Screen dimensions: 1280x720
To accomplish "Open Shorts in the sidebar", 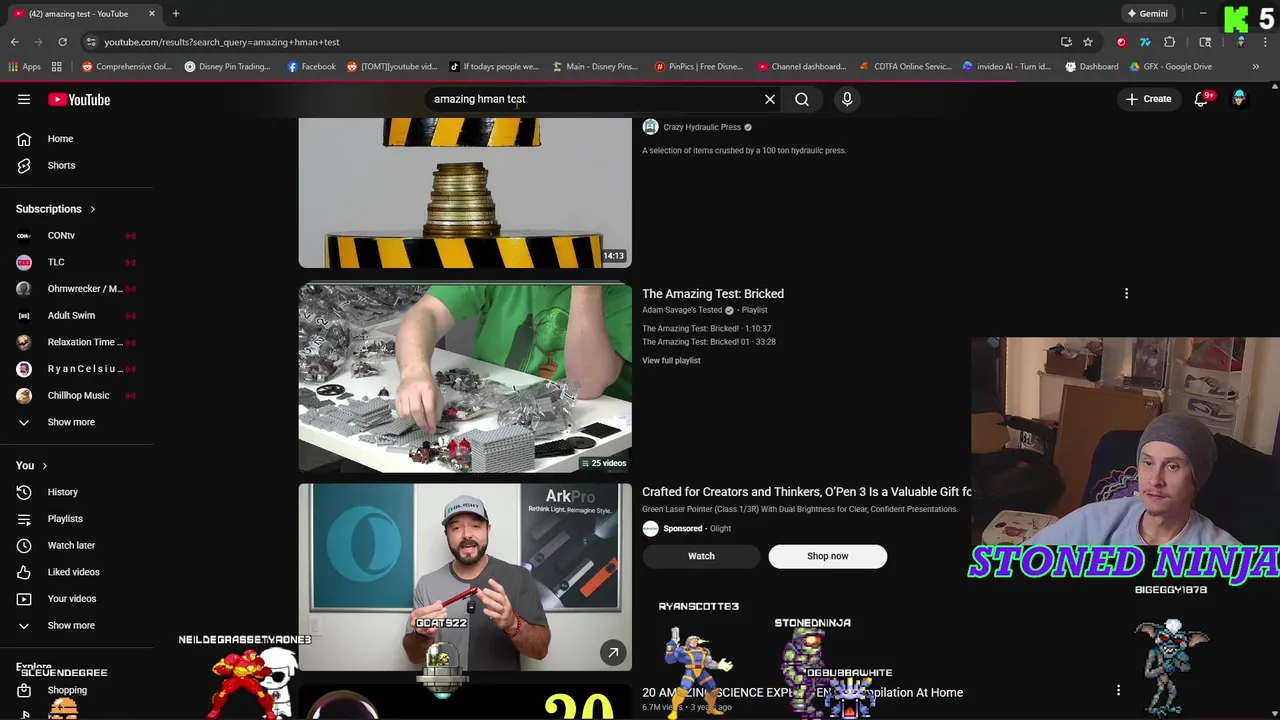I will click(x=61, y=165).
